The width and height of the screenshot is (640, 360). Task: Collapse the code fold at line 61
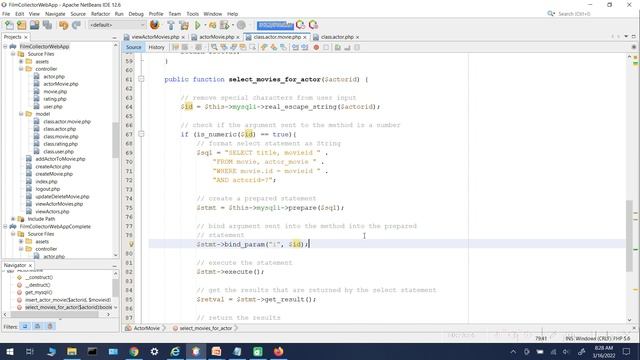pyautogui.click(x=141, y=79)
